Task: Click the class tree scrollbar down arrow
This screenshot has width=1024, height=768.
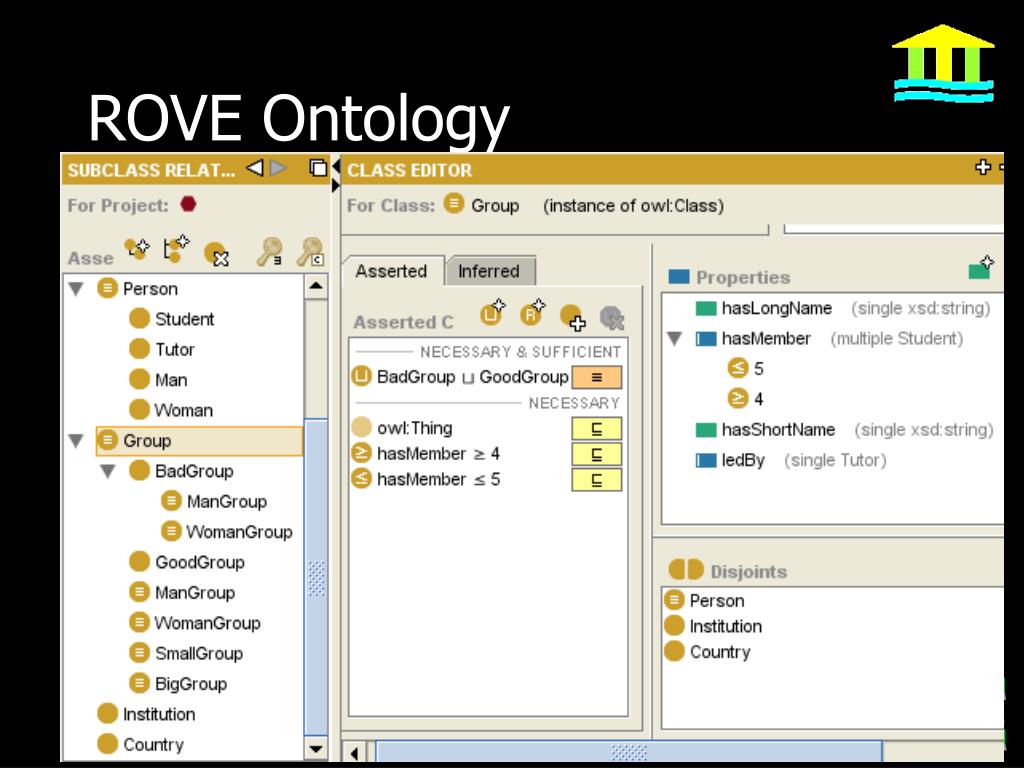Action: click(316, 749)
